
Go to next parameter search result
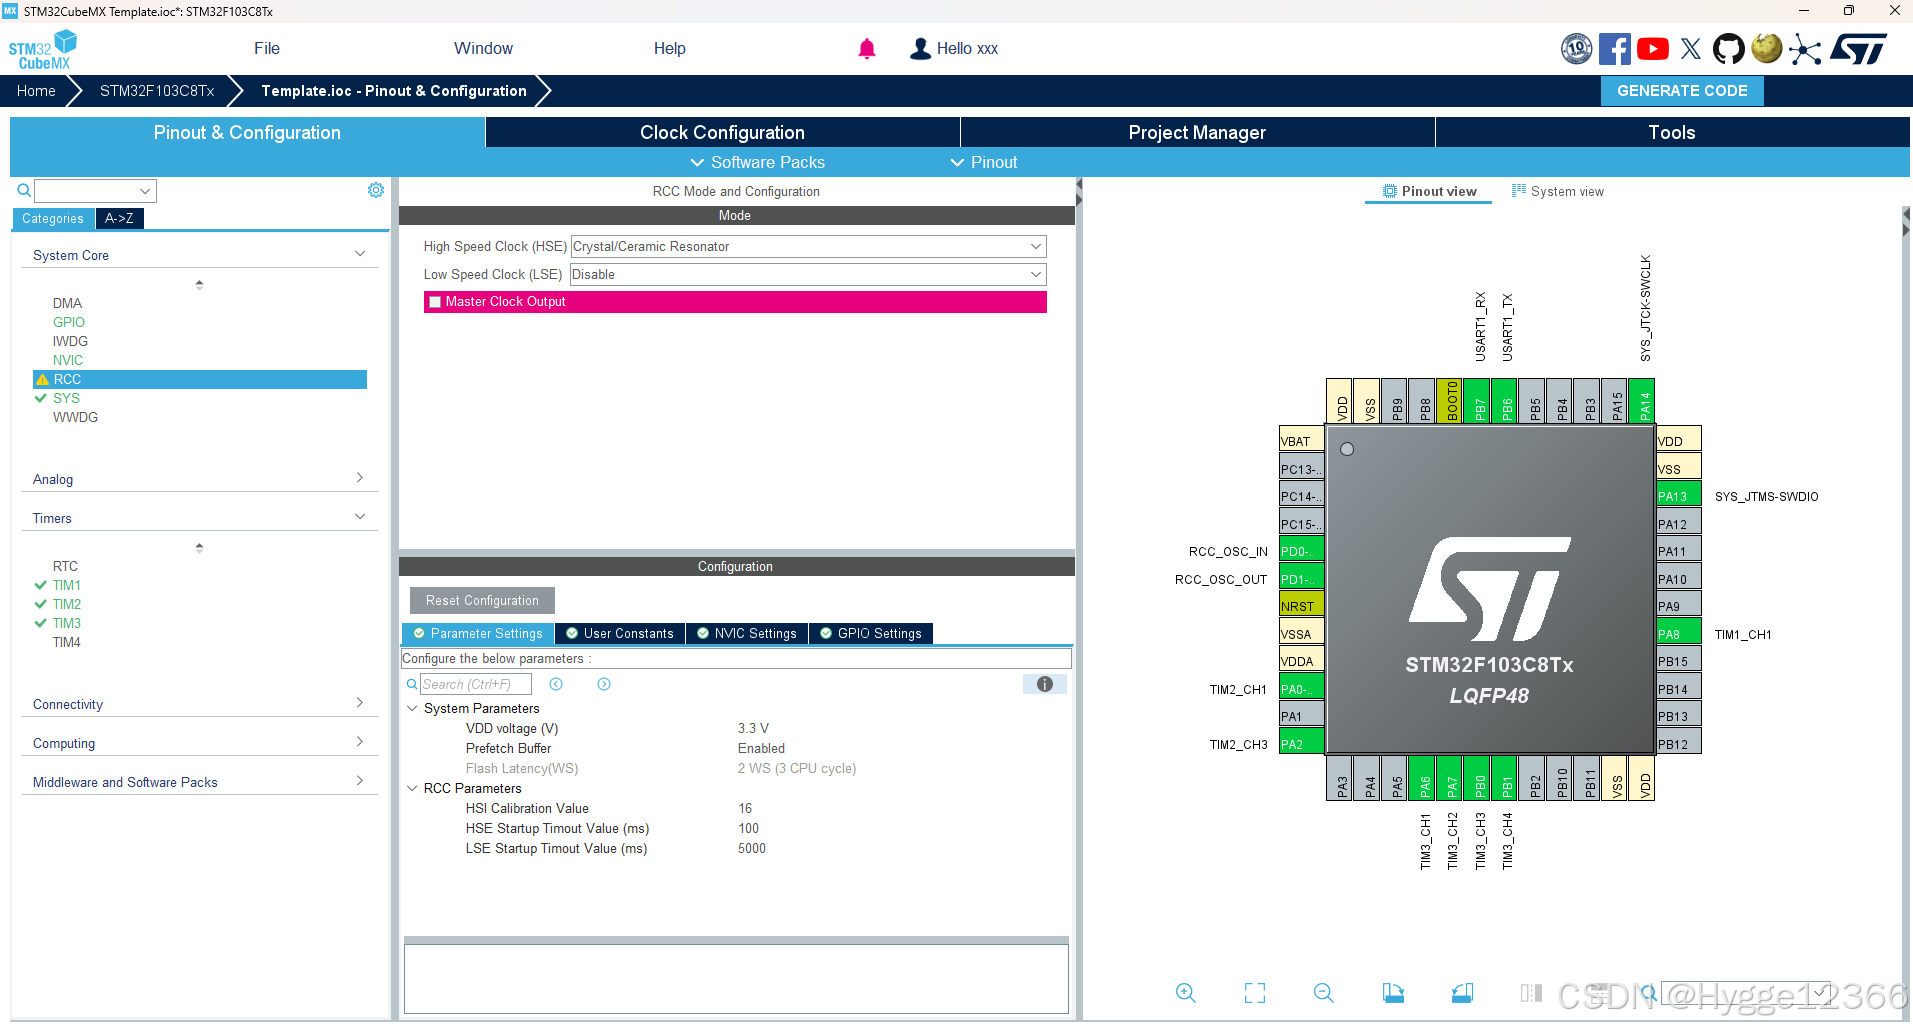click(604, 684)
